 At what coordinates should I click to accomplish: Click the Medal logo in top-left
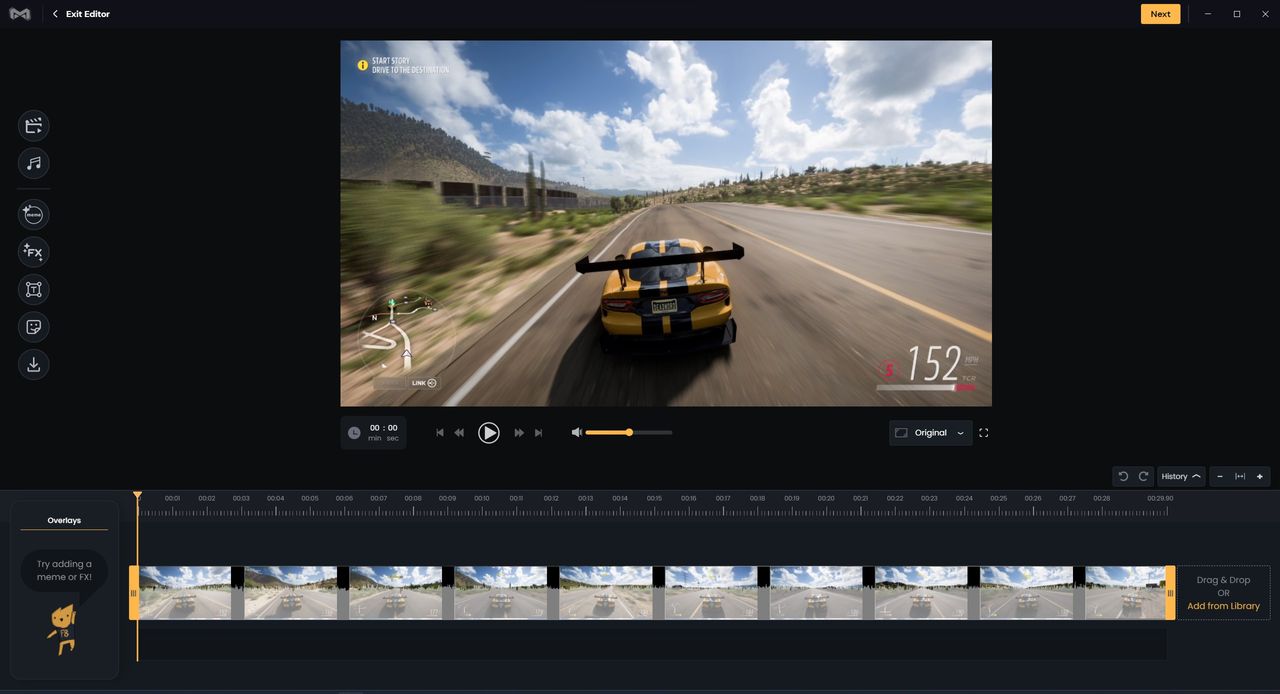[x=20, y=14]
